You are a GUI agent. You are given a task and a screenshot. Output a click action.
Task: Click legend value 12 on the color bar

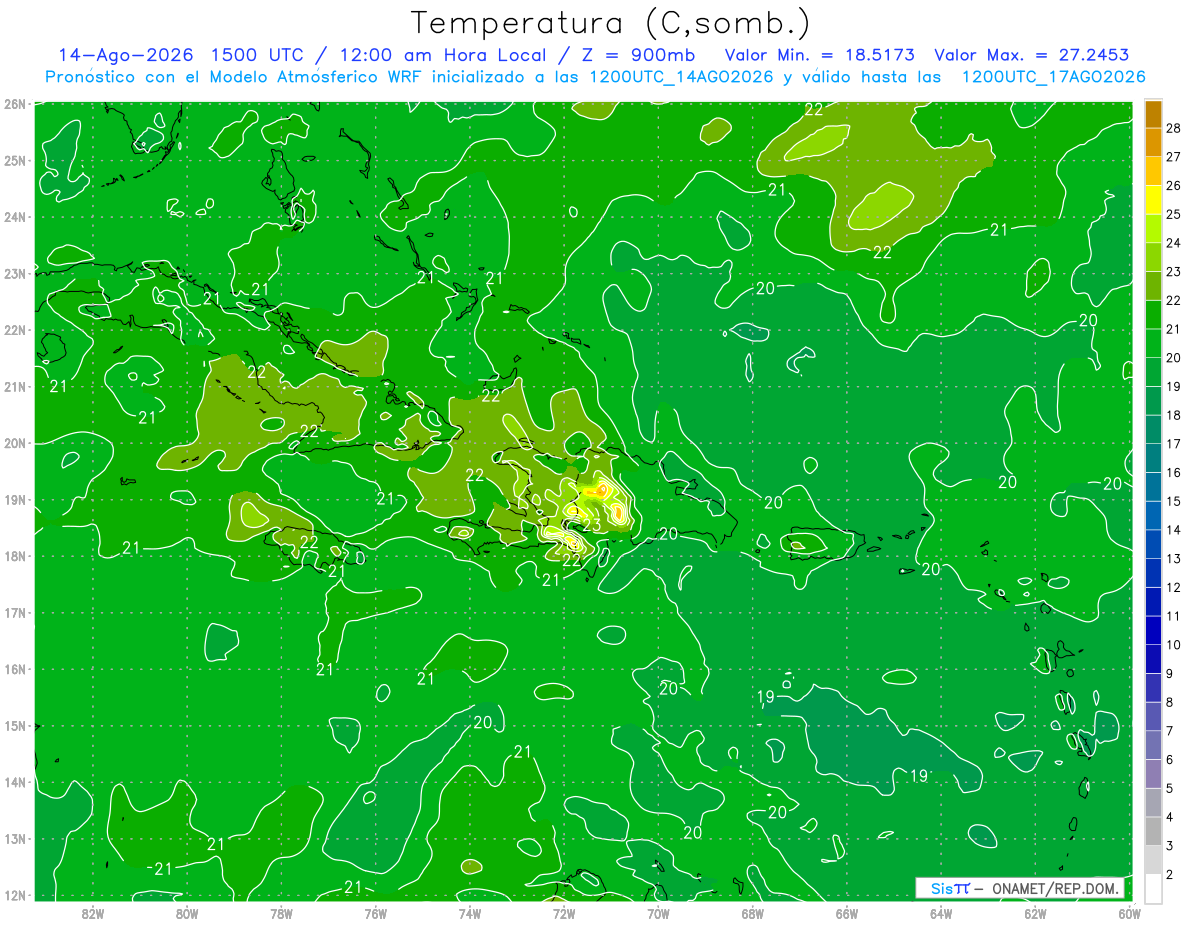(x=1173, y=587)
